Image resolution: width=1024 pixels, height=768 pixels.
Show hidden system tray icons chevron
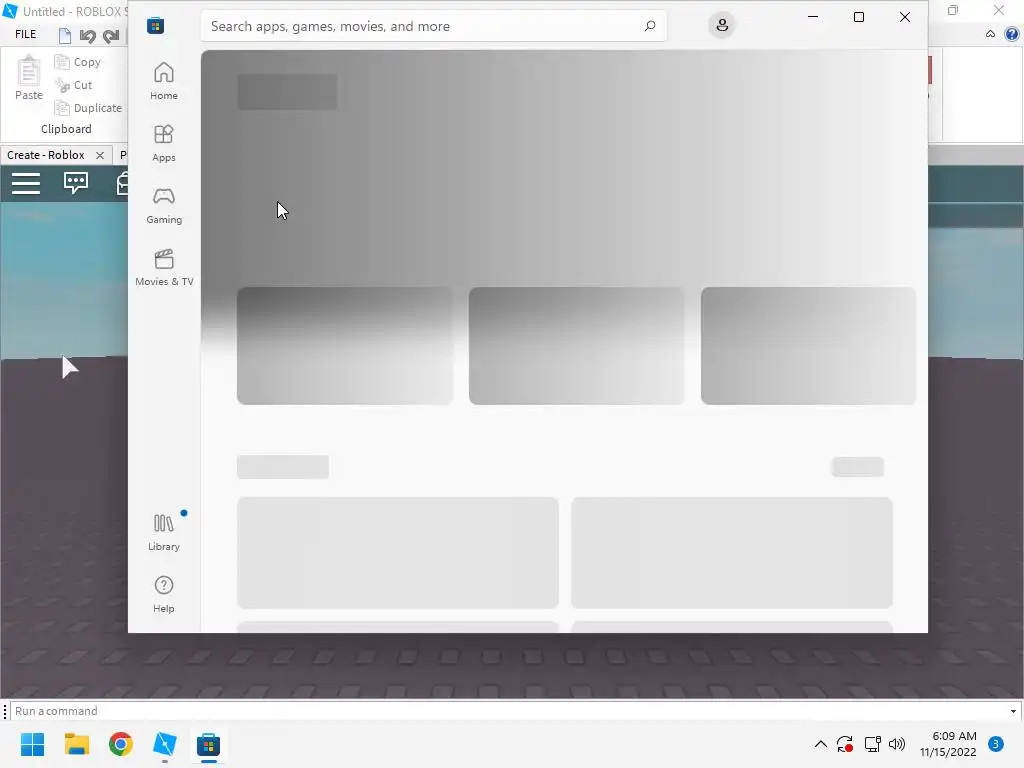point(821,744)
